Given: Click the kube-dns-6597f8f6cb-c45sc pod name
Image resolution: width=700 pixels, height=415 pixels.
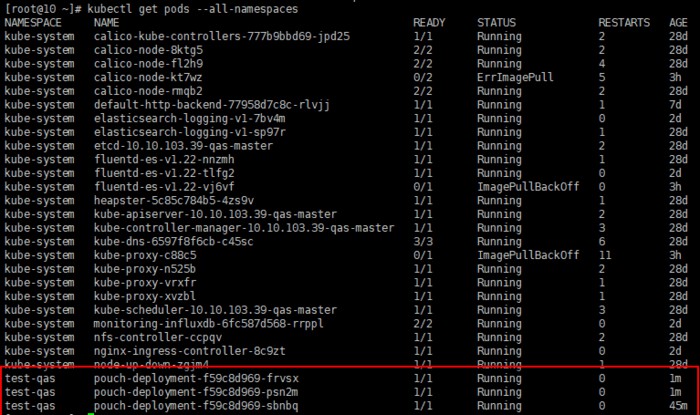Looking at the screenshot, I should [x=173, y=242].
